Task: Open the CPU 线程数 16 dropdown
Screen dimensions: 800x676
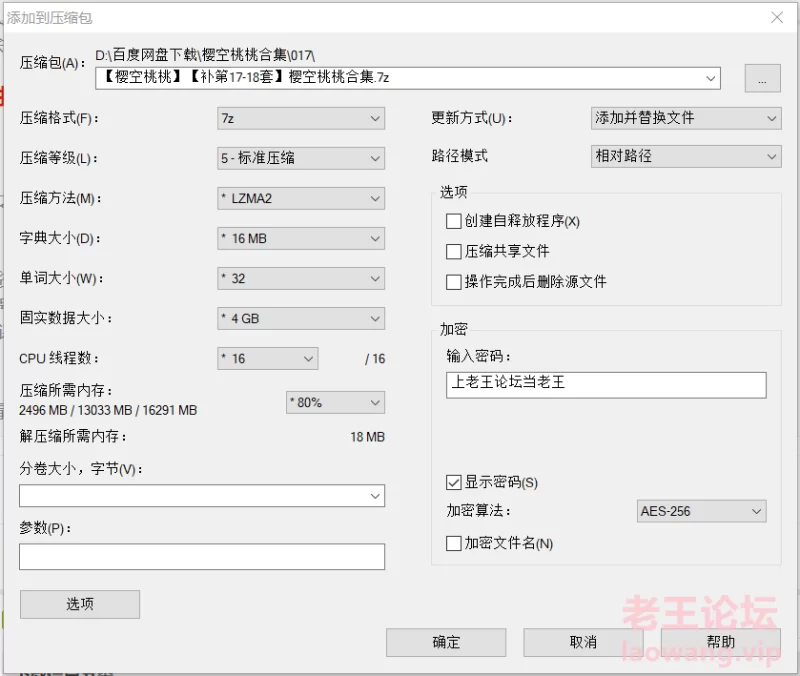Action: coord(267,359)
